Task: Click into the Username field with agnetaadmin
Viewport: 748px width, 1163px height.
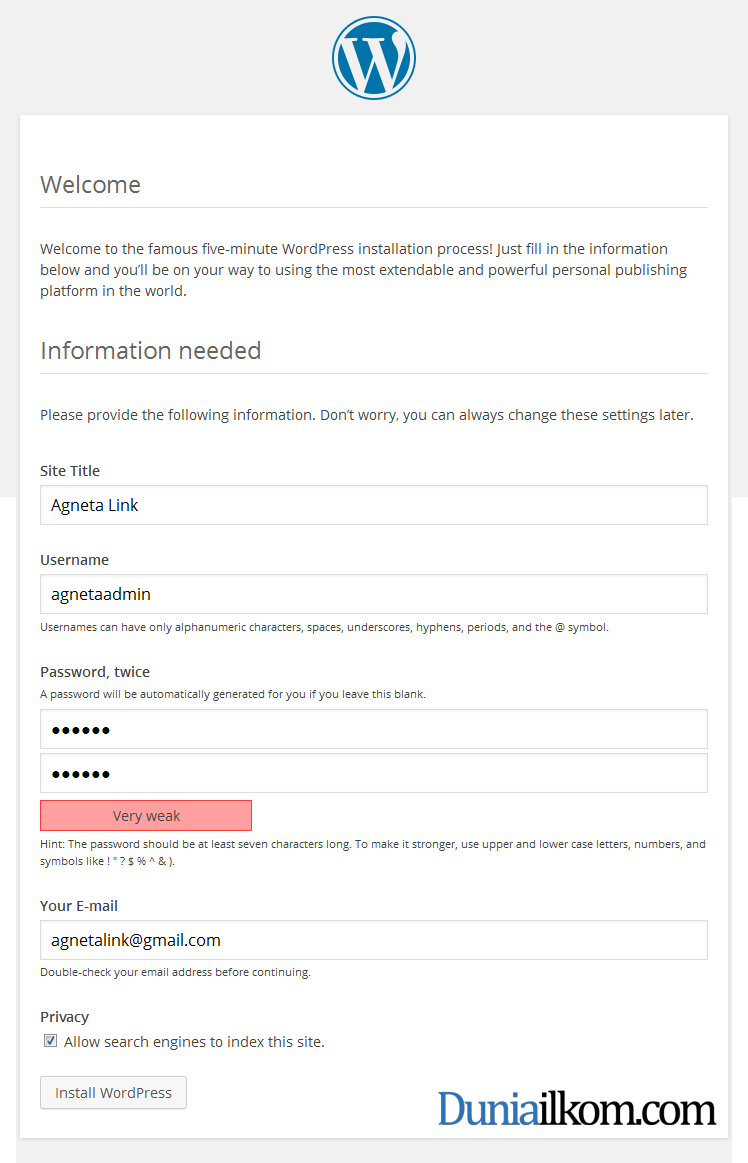Action: coord(373,594)
